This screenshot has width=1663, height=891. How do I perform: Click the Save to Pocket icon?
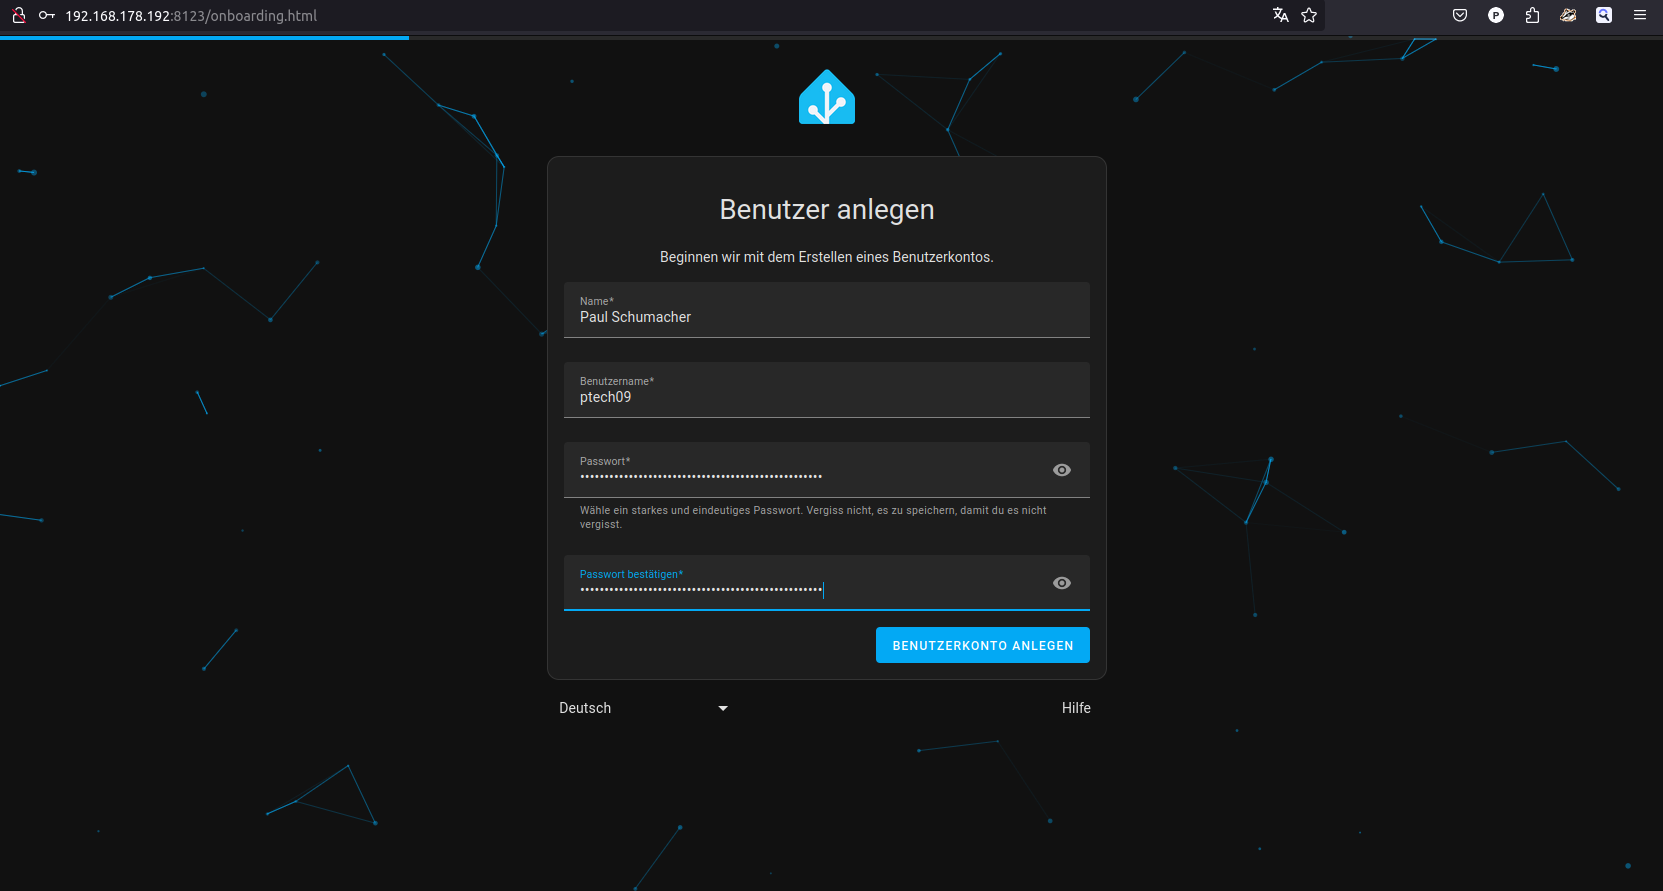coord(1460,15)
